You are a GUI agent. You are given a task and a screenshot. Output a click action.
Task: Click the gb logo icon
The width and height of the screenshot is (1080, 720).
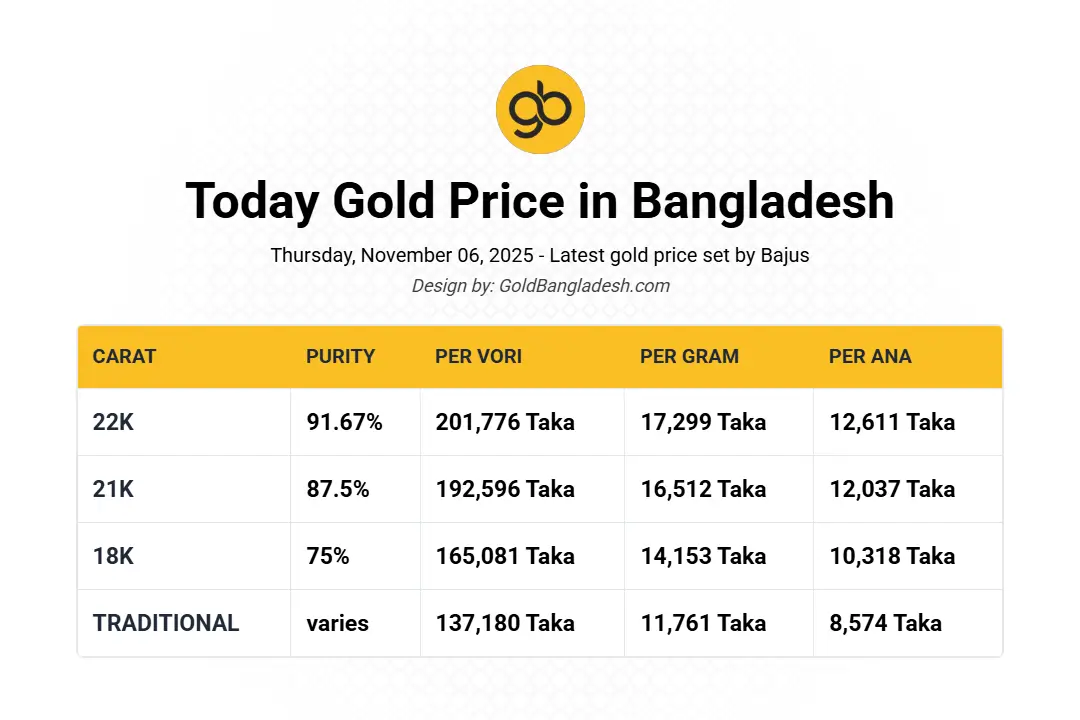[540, 109]
